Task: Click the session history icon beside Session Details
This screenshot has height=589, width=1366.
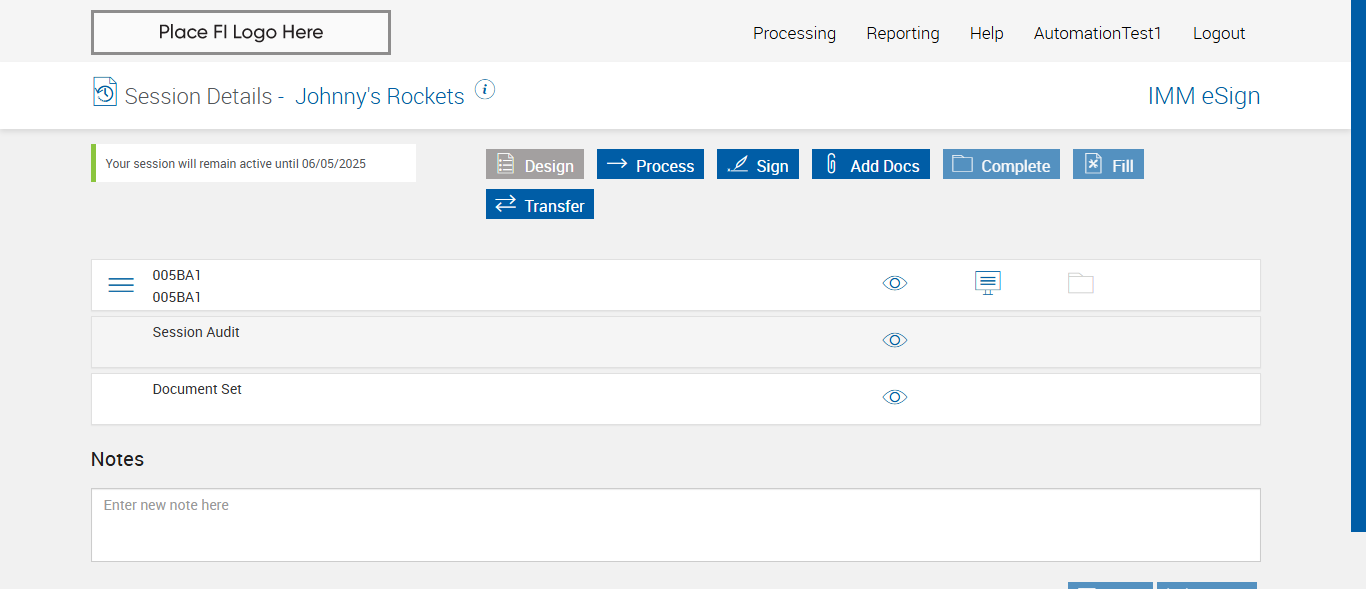Action: point(105,92)
